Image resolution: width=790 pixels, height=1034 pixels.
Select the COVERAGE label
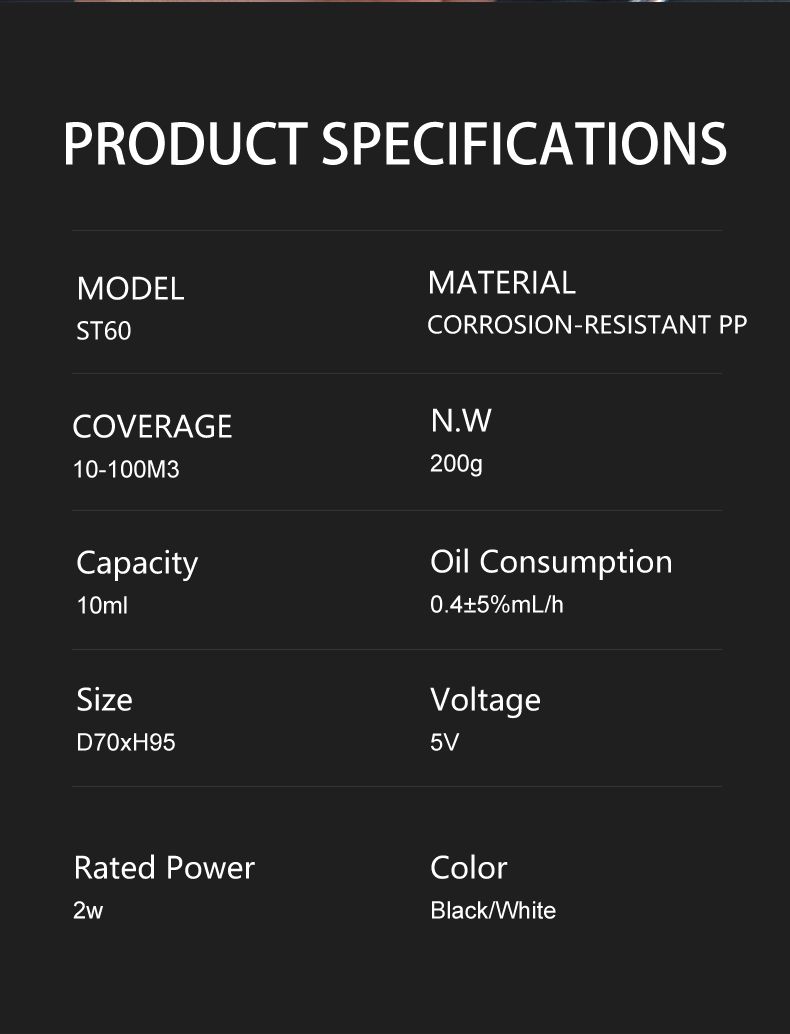coord(152,427)
